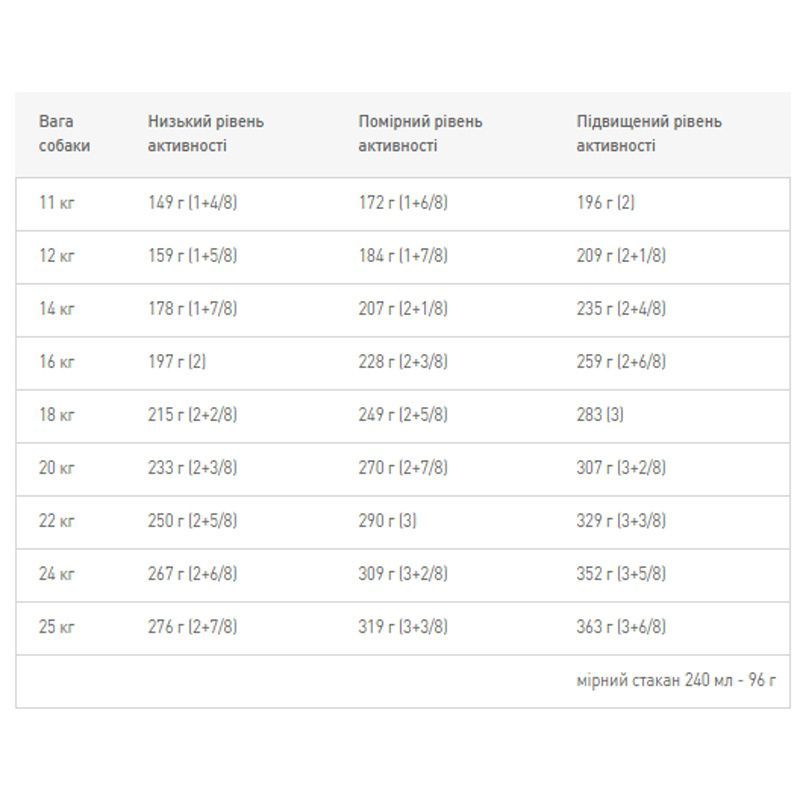
Task: Click the 'Низький рівень активності' header
Action: coord(206,134)
